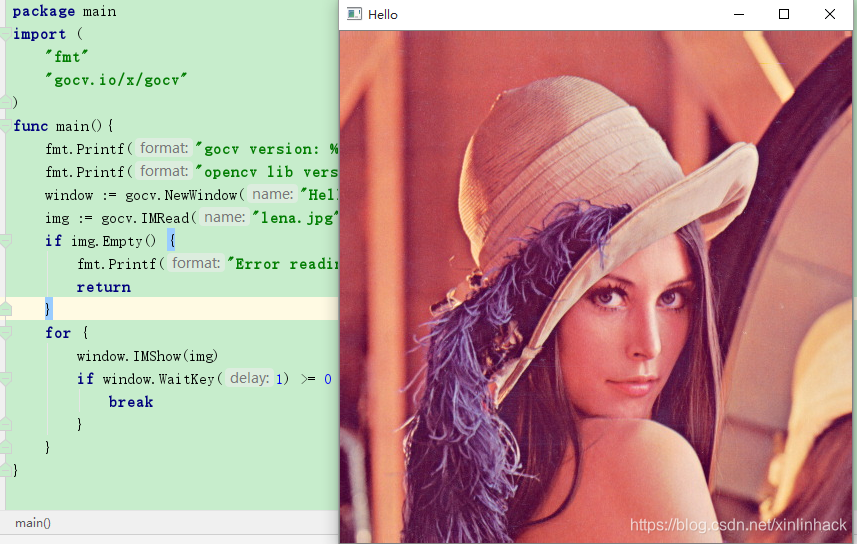
Task: Click the "fmt" import string
Action: (66, 57)
